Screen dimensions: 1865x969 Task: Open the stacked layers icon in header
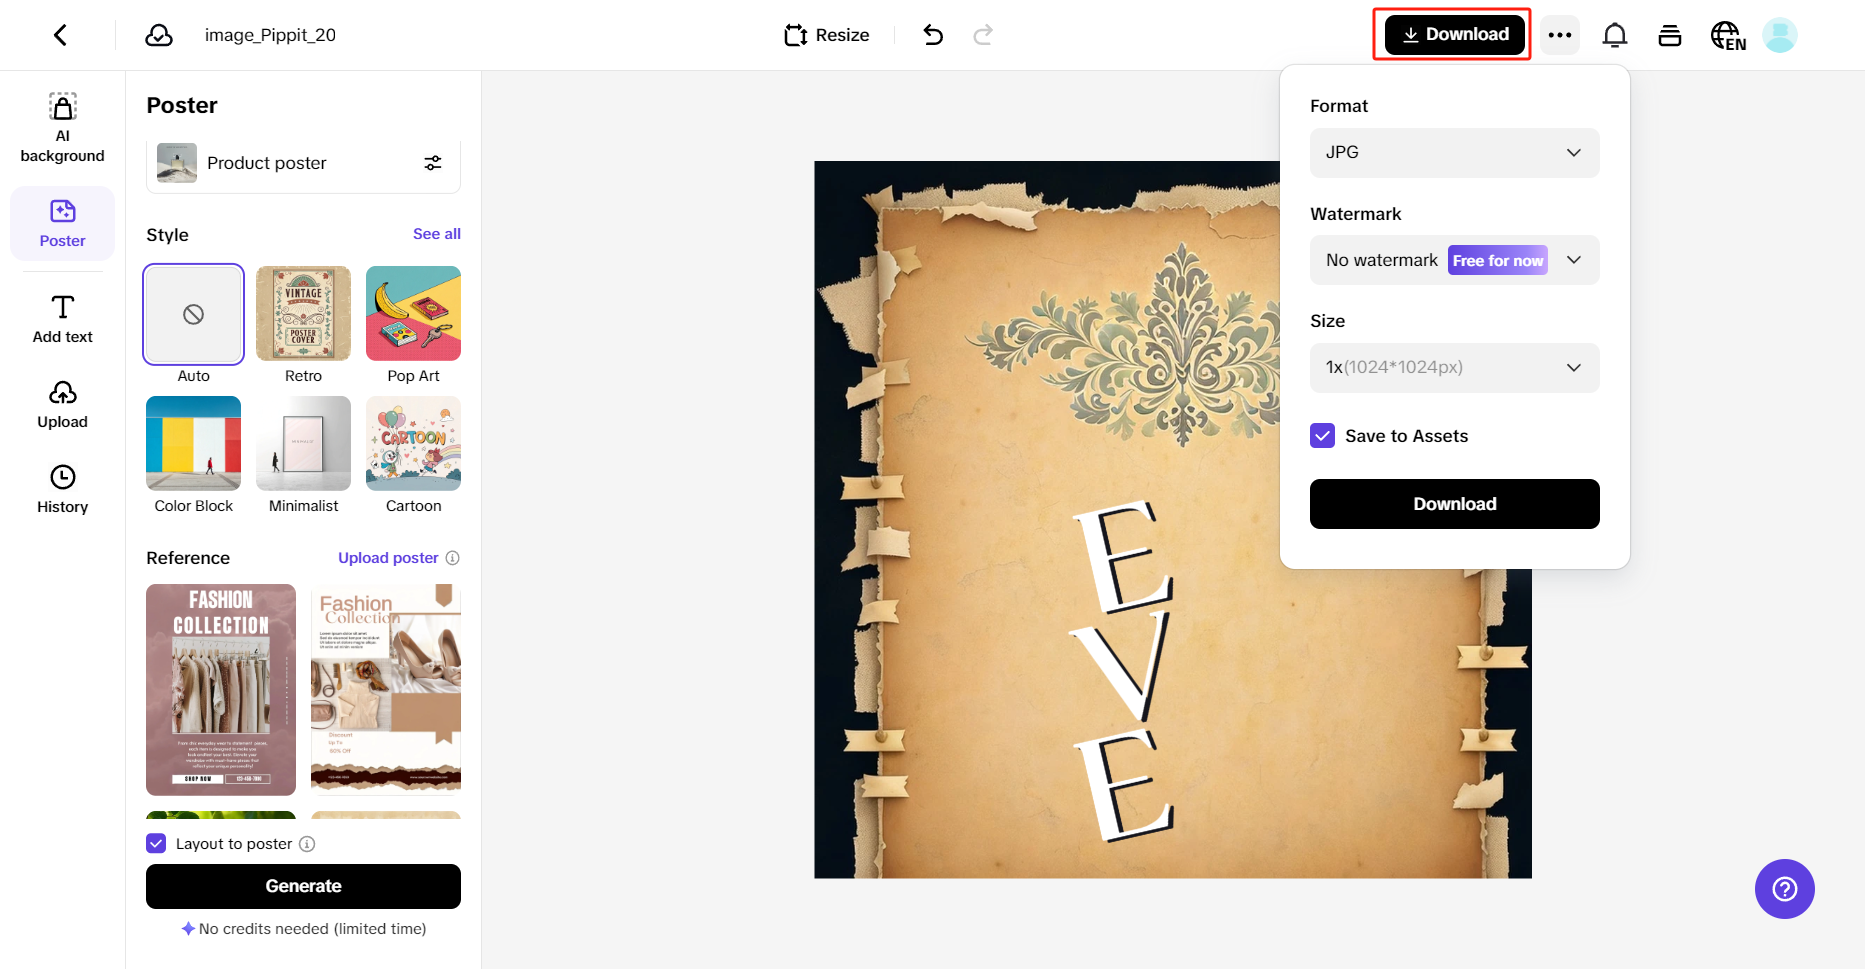(1670, 35)
